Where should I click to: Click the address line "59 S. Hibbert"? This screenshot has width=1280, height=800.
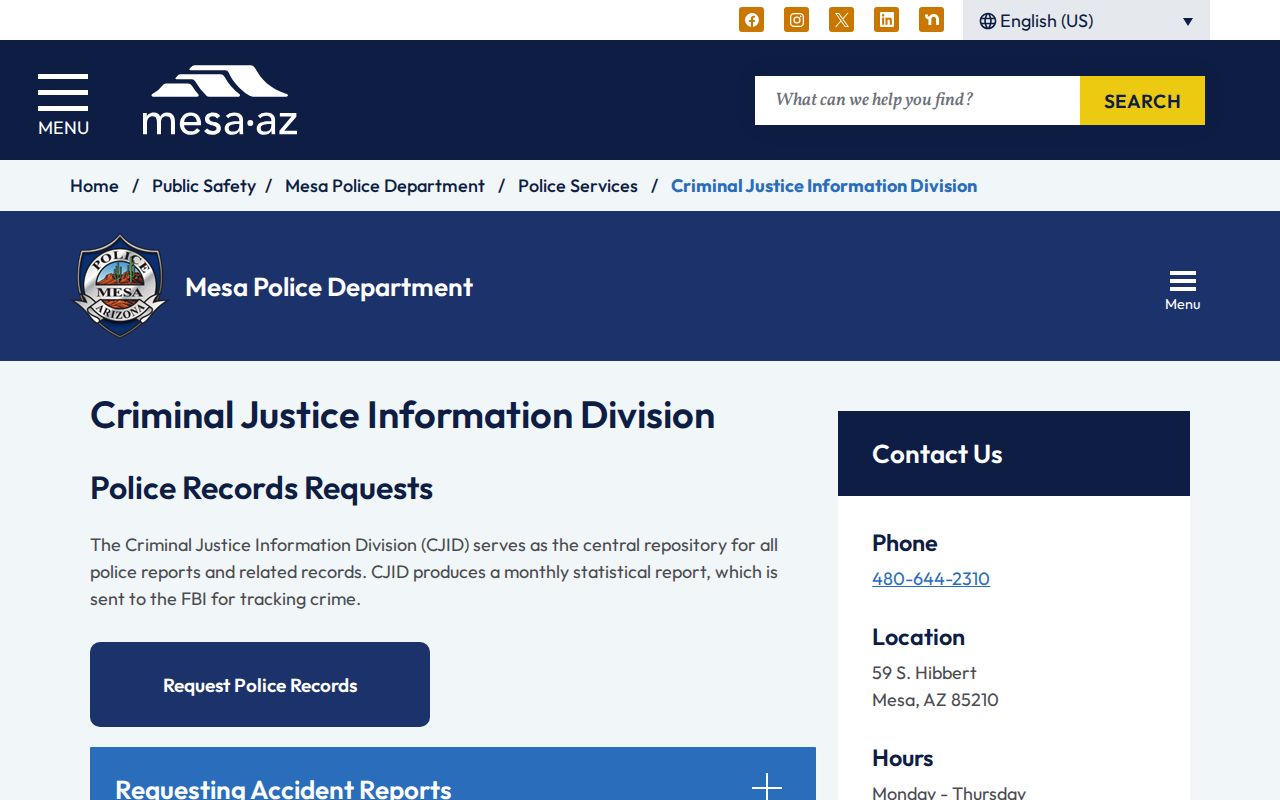(x=924, y=673)
